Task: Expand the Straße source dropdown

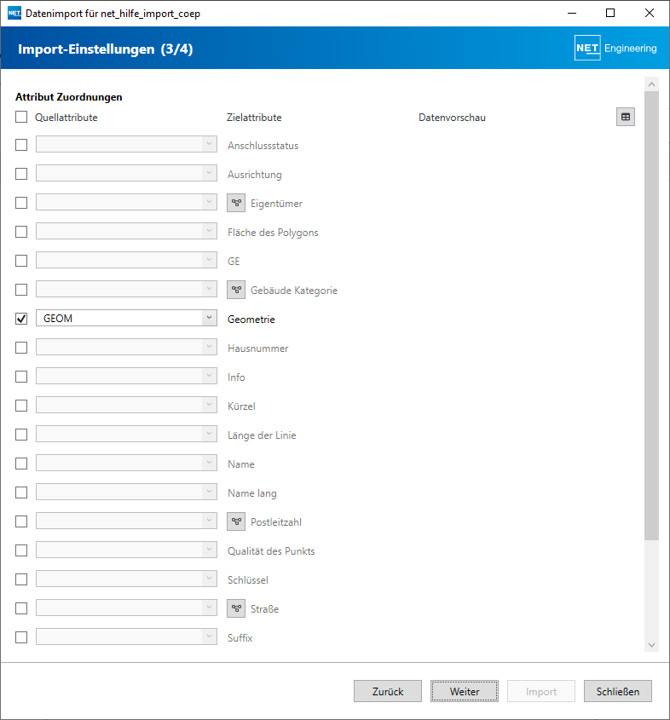Action: point(126,607)
